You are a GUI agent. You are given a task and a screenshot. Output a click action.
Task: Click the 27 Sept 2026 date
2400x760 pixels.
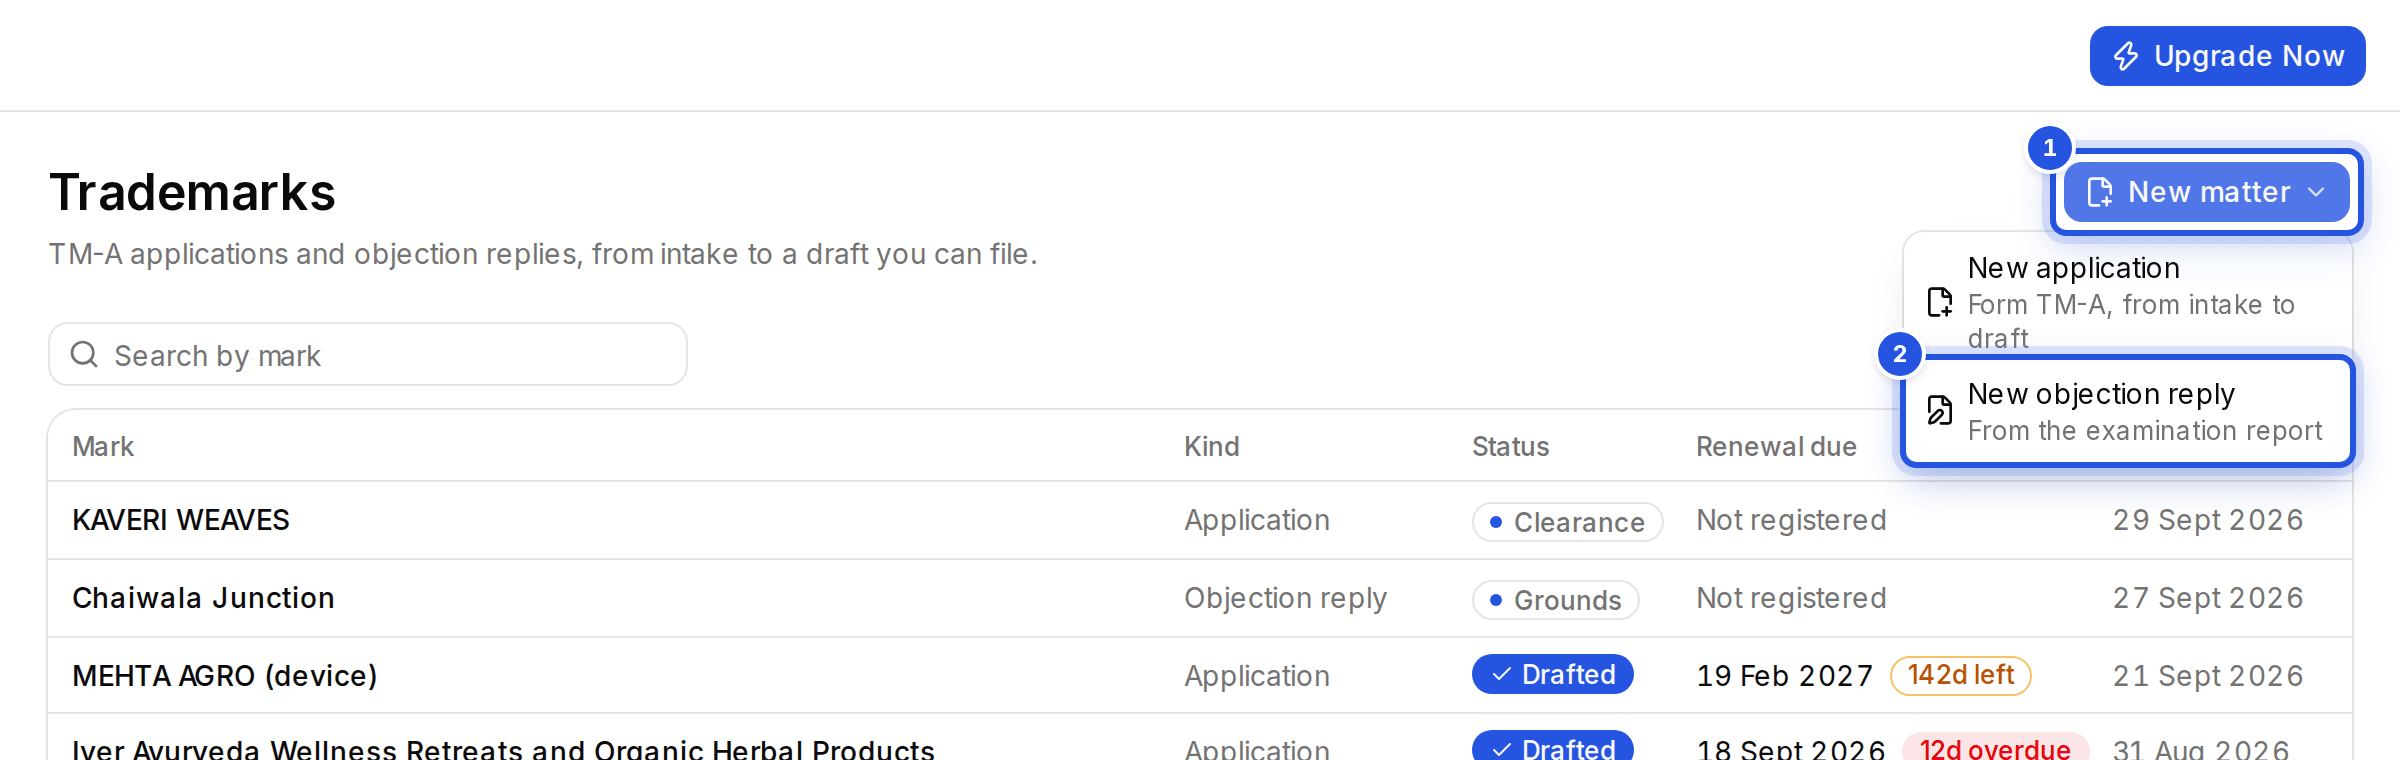(x=2208, y=598)
